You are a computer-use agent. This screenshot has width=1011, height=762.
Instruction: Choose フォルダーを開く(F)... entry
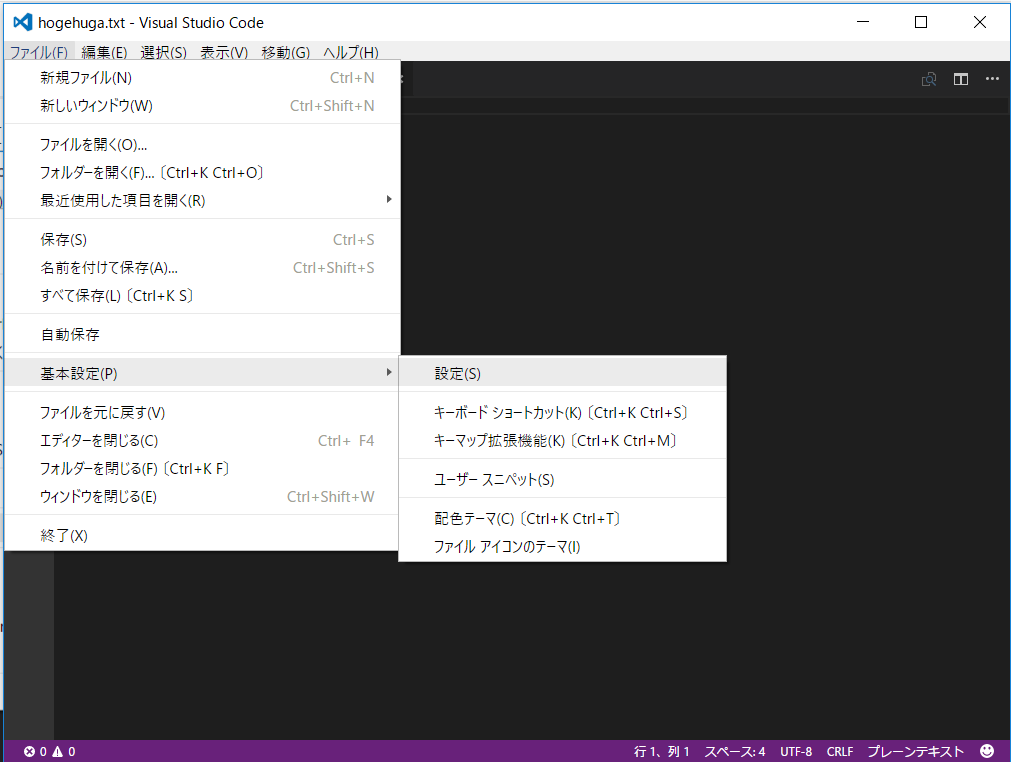[202, 173]
